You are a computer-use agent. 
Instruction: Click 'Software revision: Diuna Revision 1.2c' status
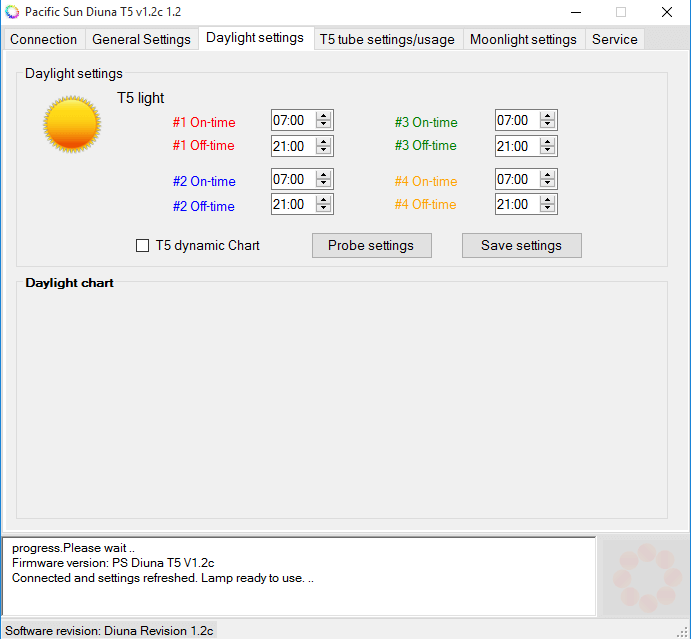pos(109,631)
